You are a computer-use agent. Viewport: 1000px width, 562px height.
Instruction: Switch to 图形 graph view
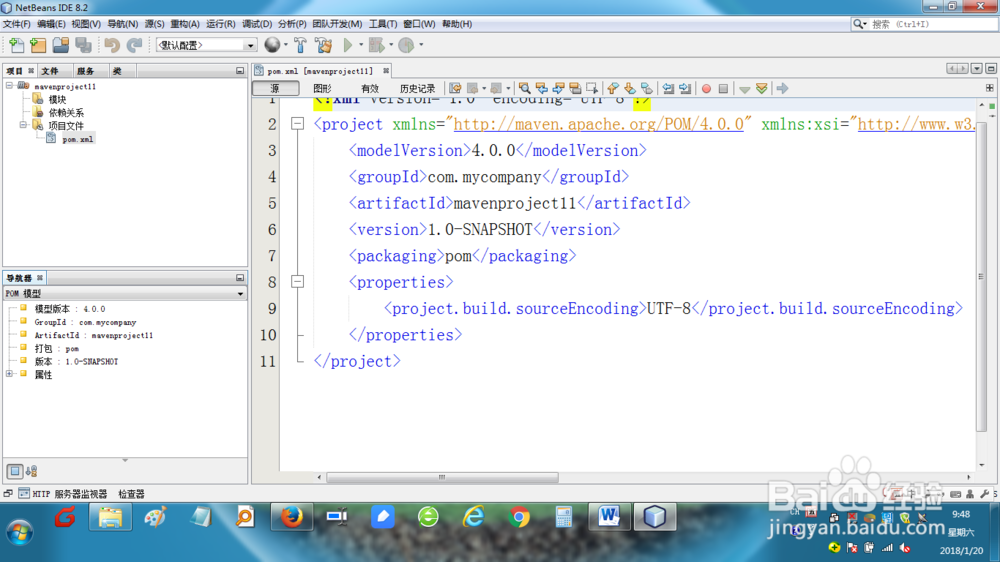pyautogui.click(x=322, y=89)
